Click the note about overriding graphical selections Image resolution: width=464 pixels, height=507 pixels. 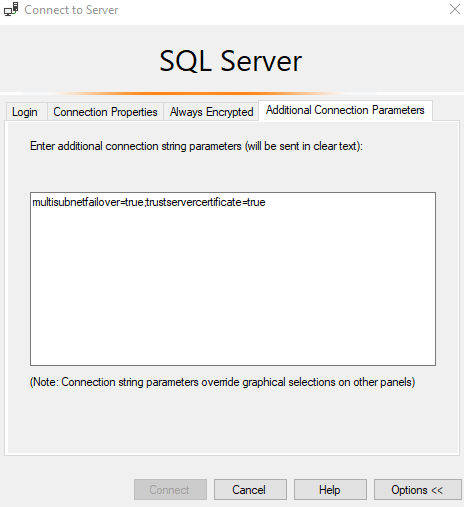tap(222, 382)
